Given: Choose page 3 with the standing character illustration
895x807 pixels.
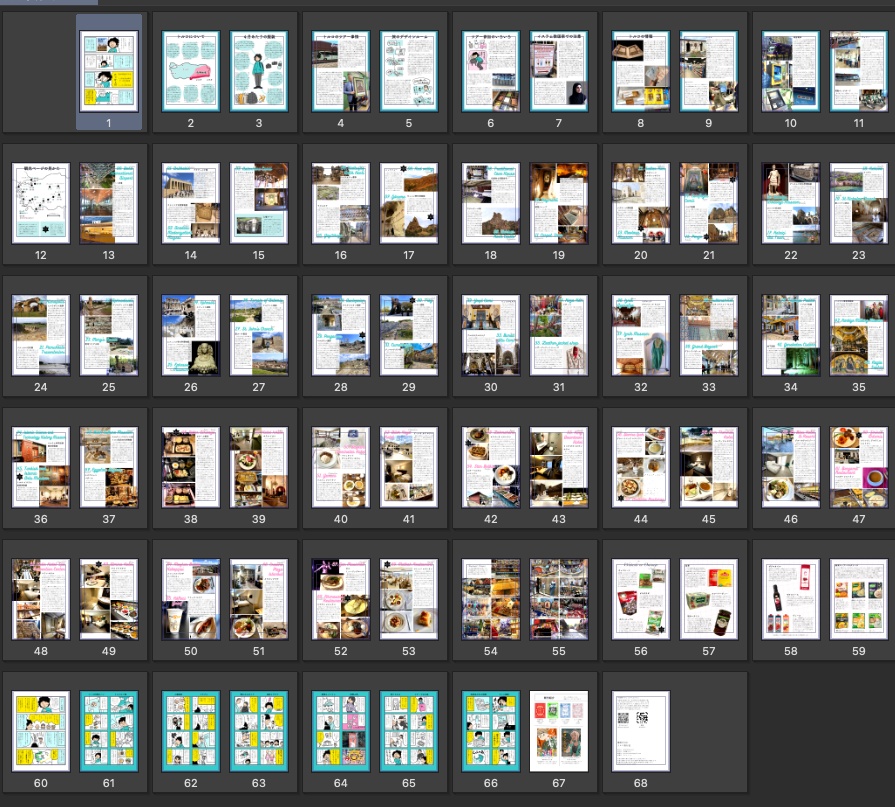Looking at the screenshot, I should 259,71.
